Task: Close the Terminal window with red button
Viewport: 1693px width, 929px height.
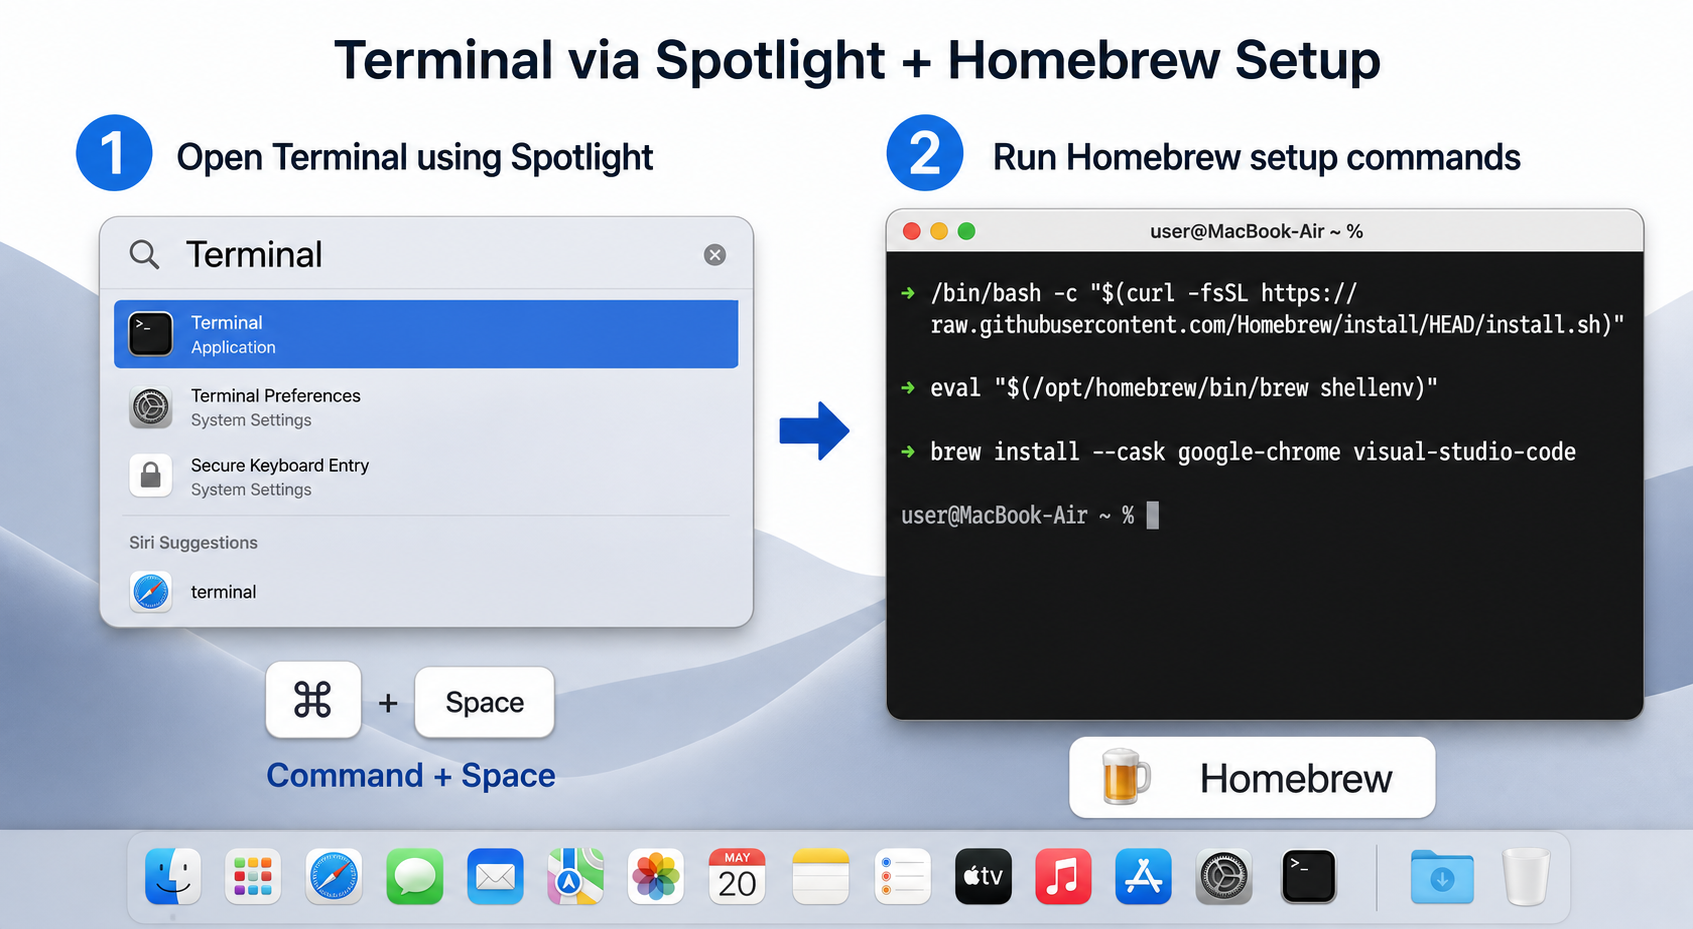Action: [911, 231]
